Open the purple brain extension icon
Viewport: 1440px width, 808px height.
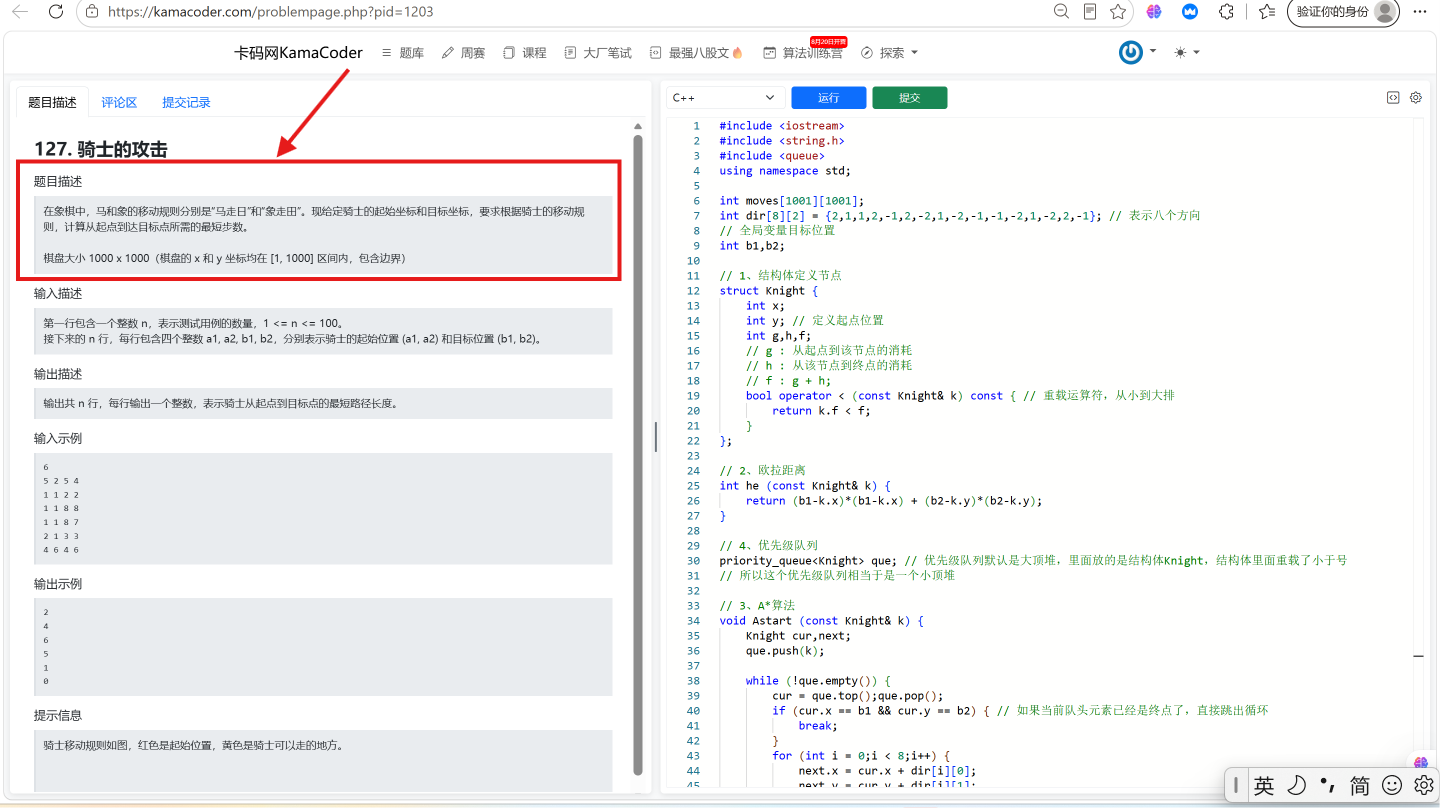point(1154,12)
